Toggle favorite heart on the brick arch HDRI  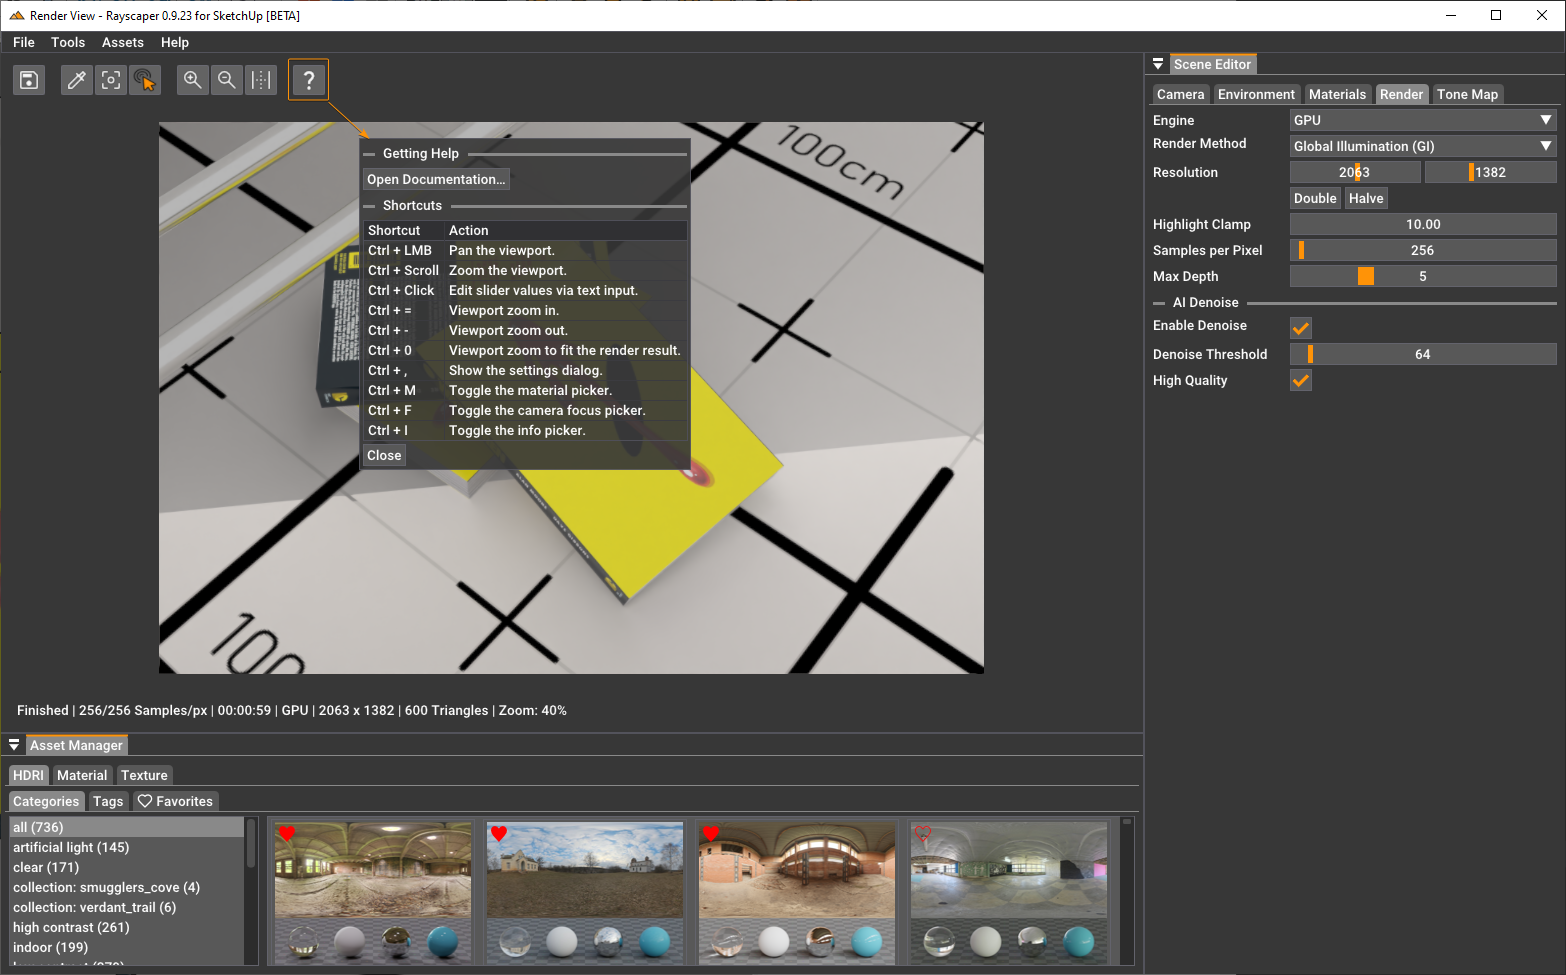click(711, 833)
